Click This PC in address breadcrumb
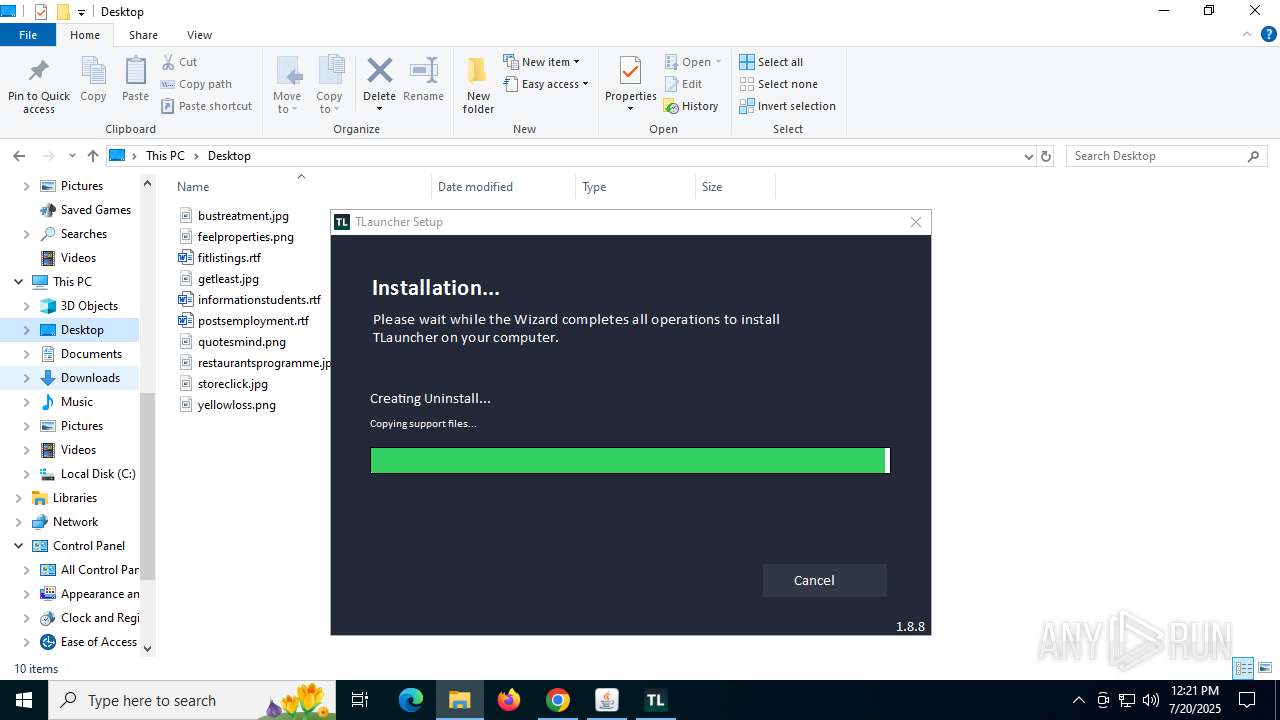The height and width of the screenshot is (720, 1280). [165, 156]
